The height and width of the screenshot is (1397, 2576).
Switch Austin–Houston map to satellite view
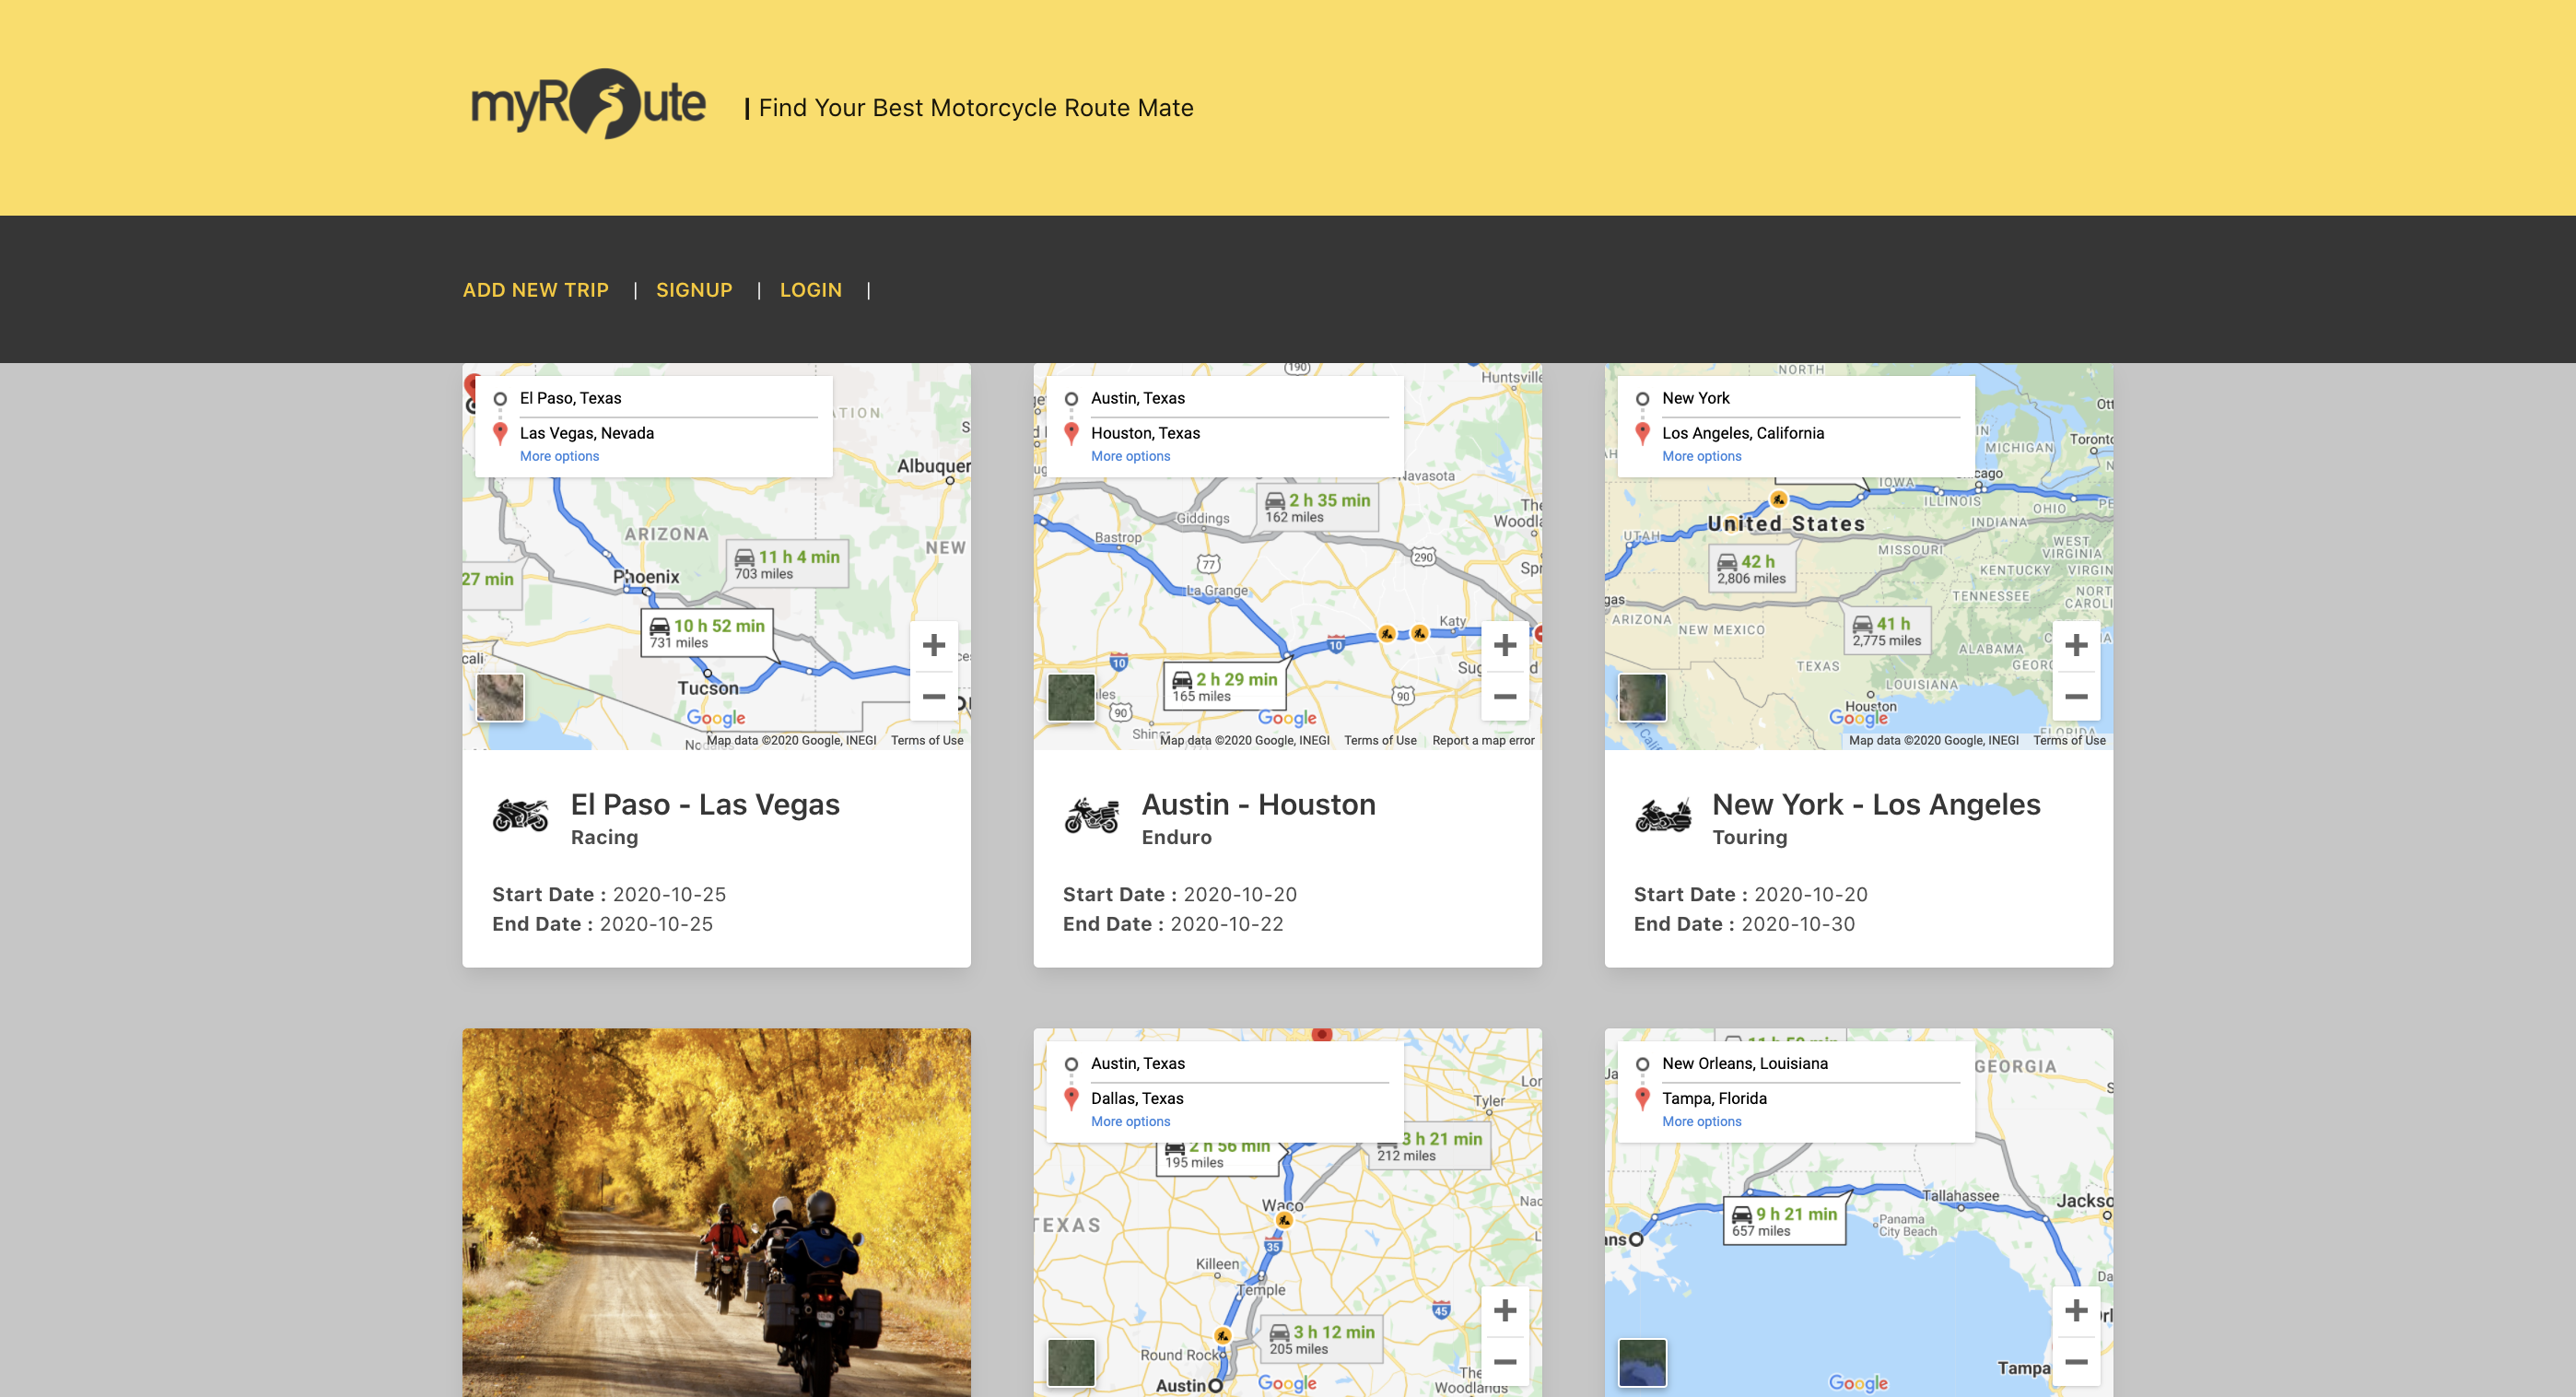(1071, 697)
